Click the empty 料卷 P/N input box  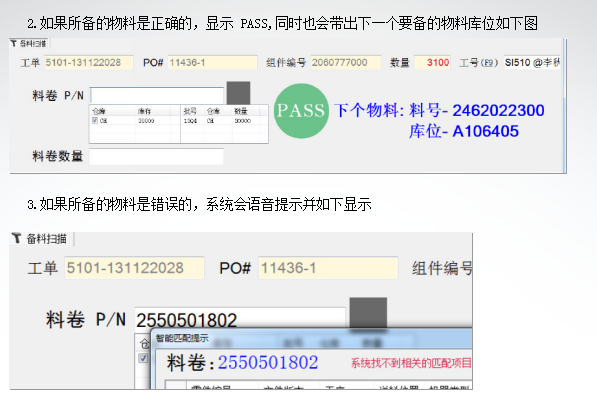click(157, 95)
